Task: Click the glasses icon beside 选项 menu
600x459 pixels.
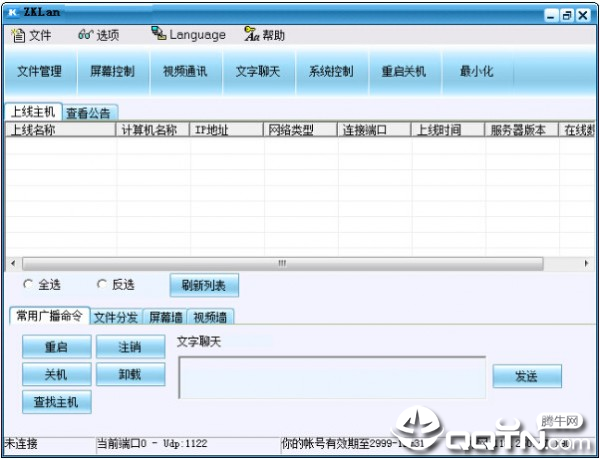Action: coord(85,35)
